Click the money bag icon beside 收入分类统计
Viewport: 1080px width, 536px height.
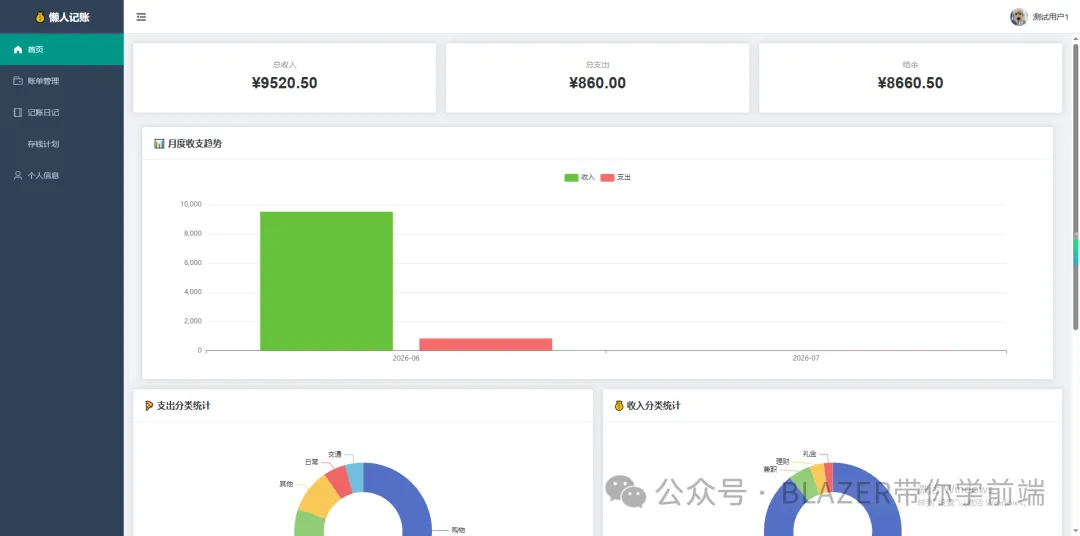point(619,406)
